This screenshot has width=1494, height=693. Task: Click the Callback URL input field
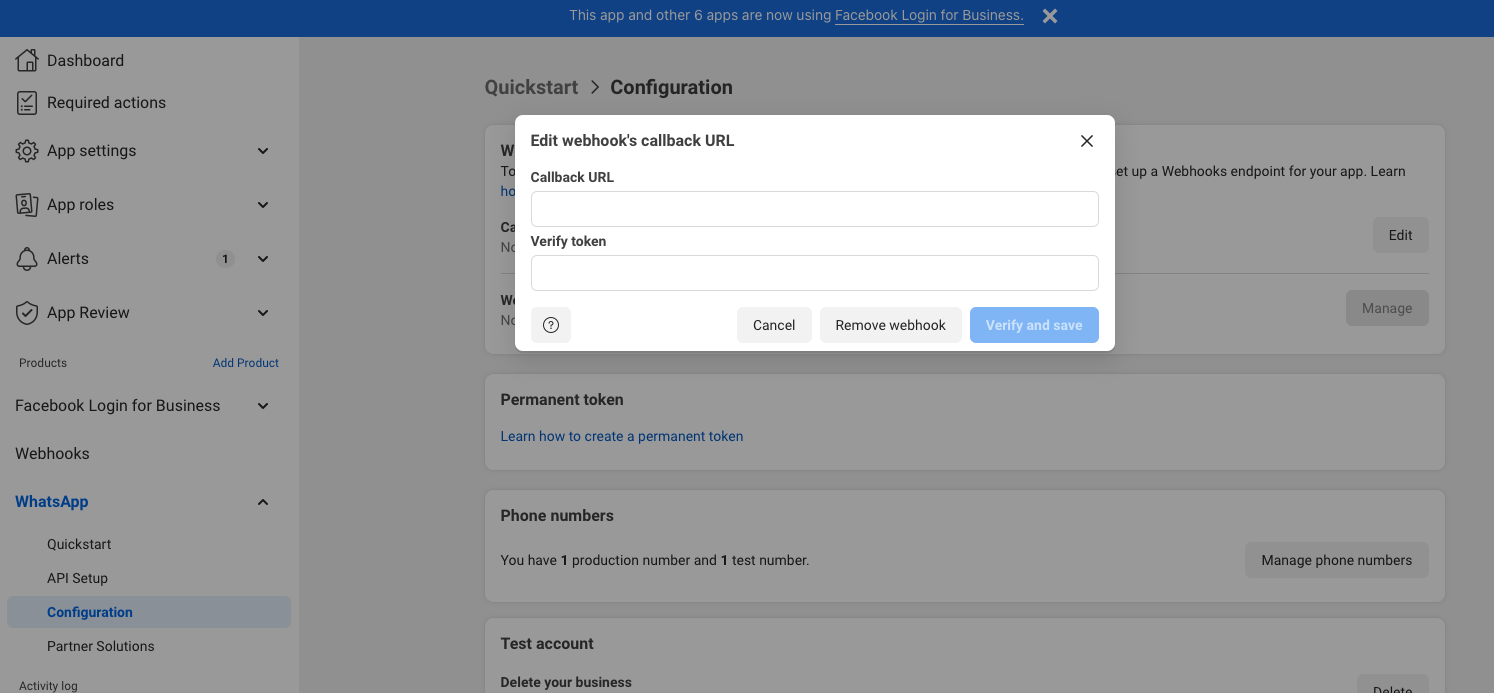pyautogui.click(x=814, y=209)
